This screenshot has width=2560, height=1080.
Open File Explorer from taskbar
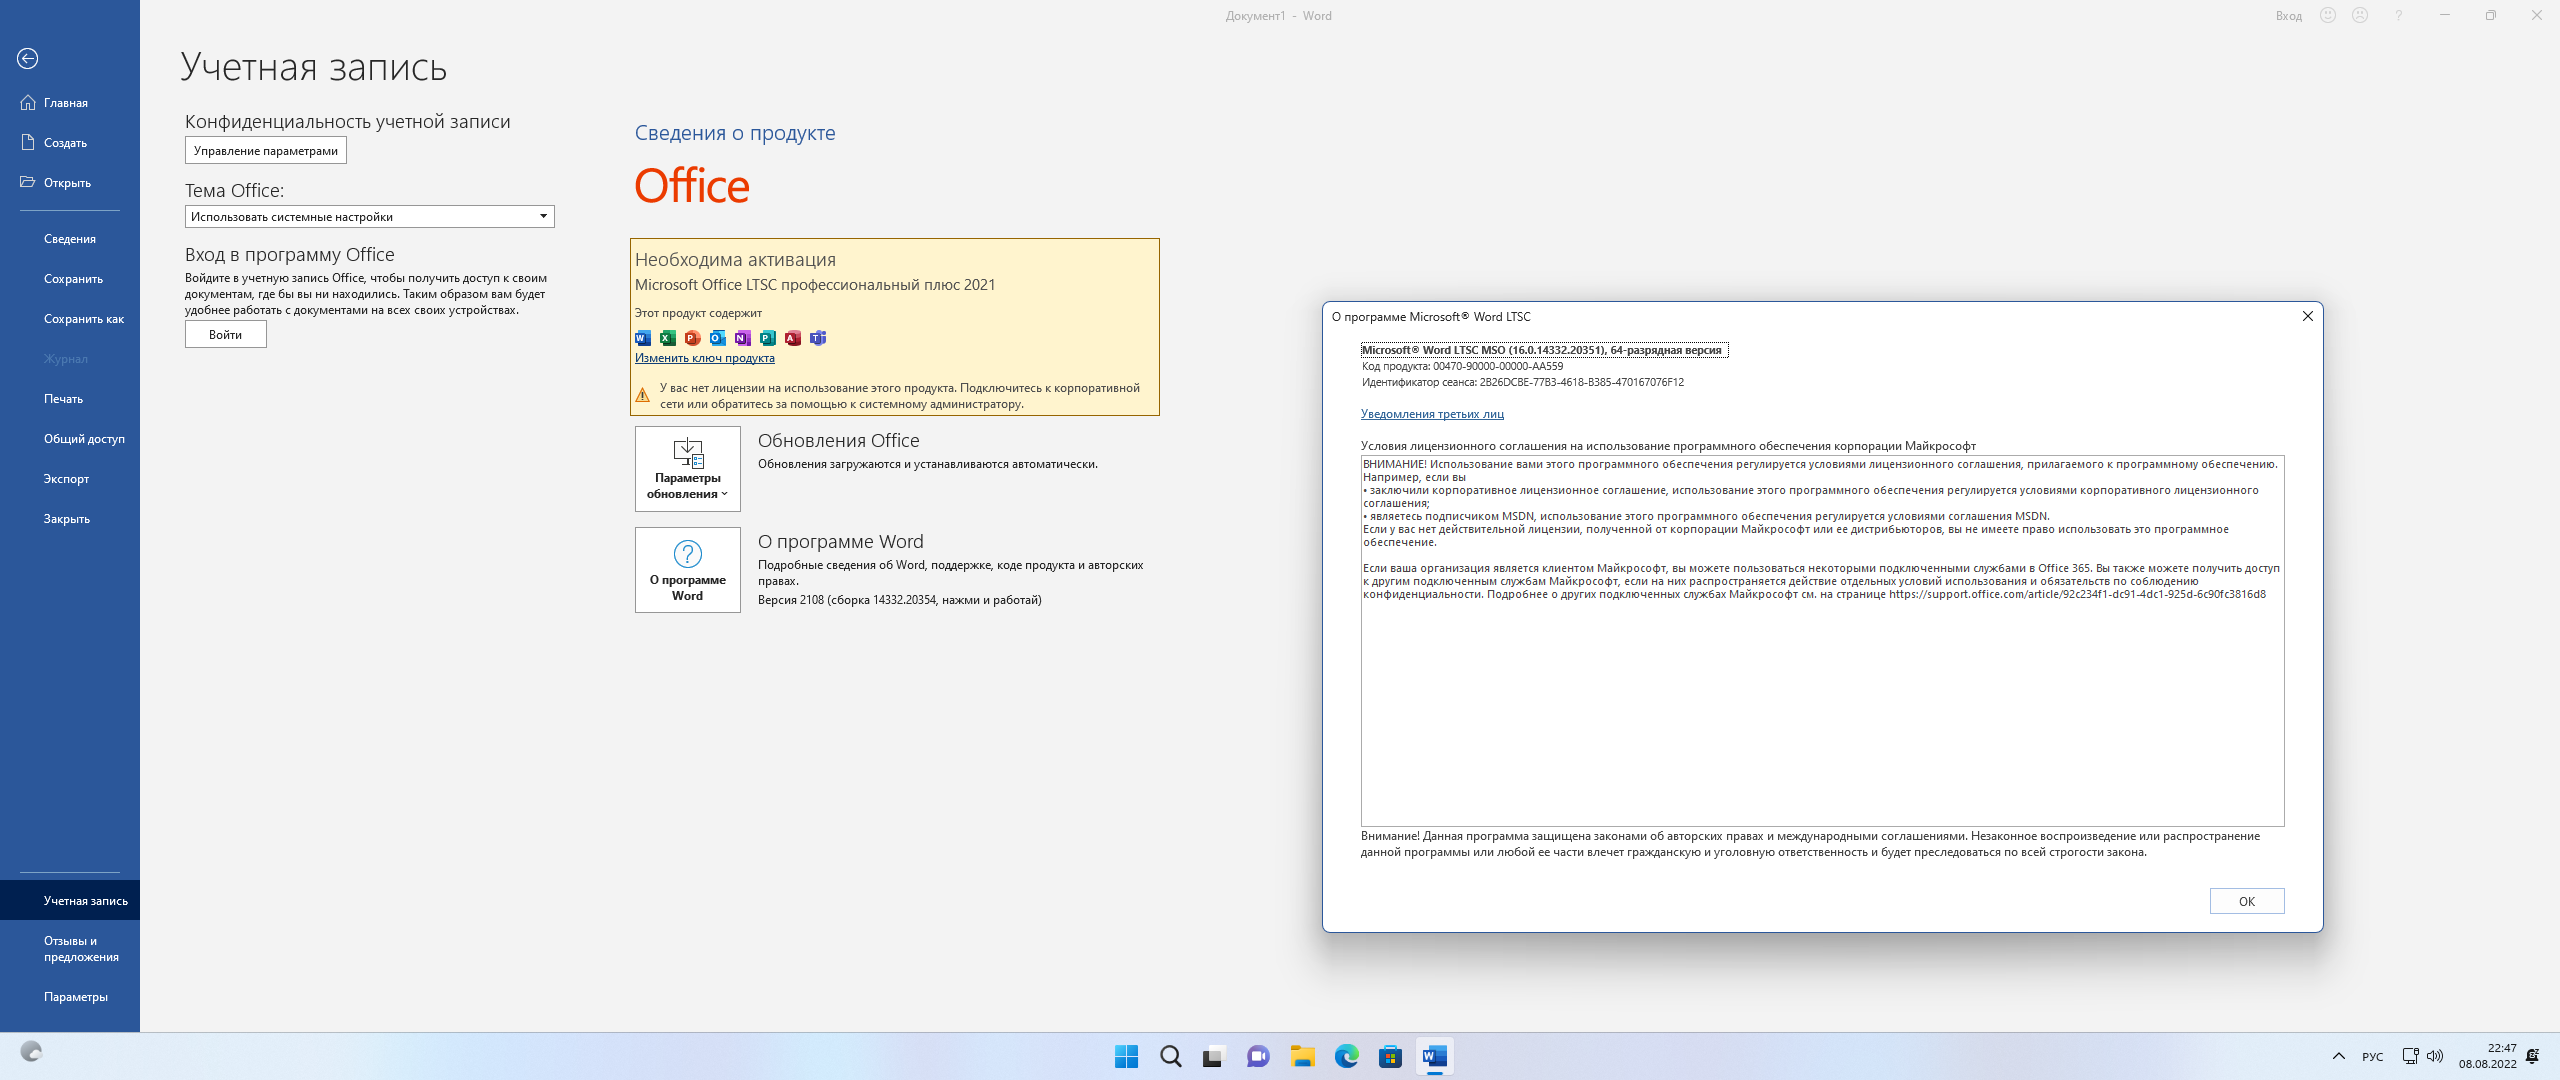1302,1056
